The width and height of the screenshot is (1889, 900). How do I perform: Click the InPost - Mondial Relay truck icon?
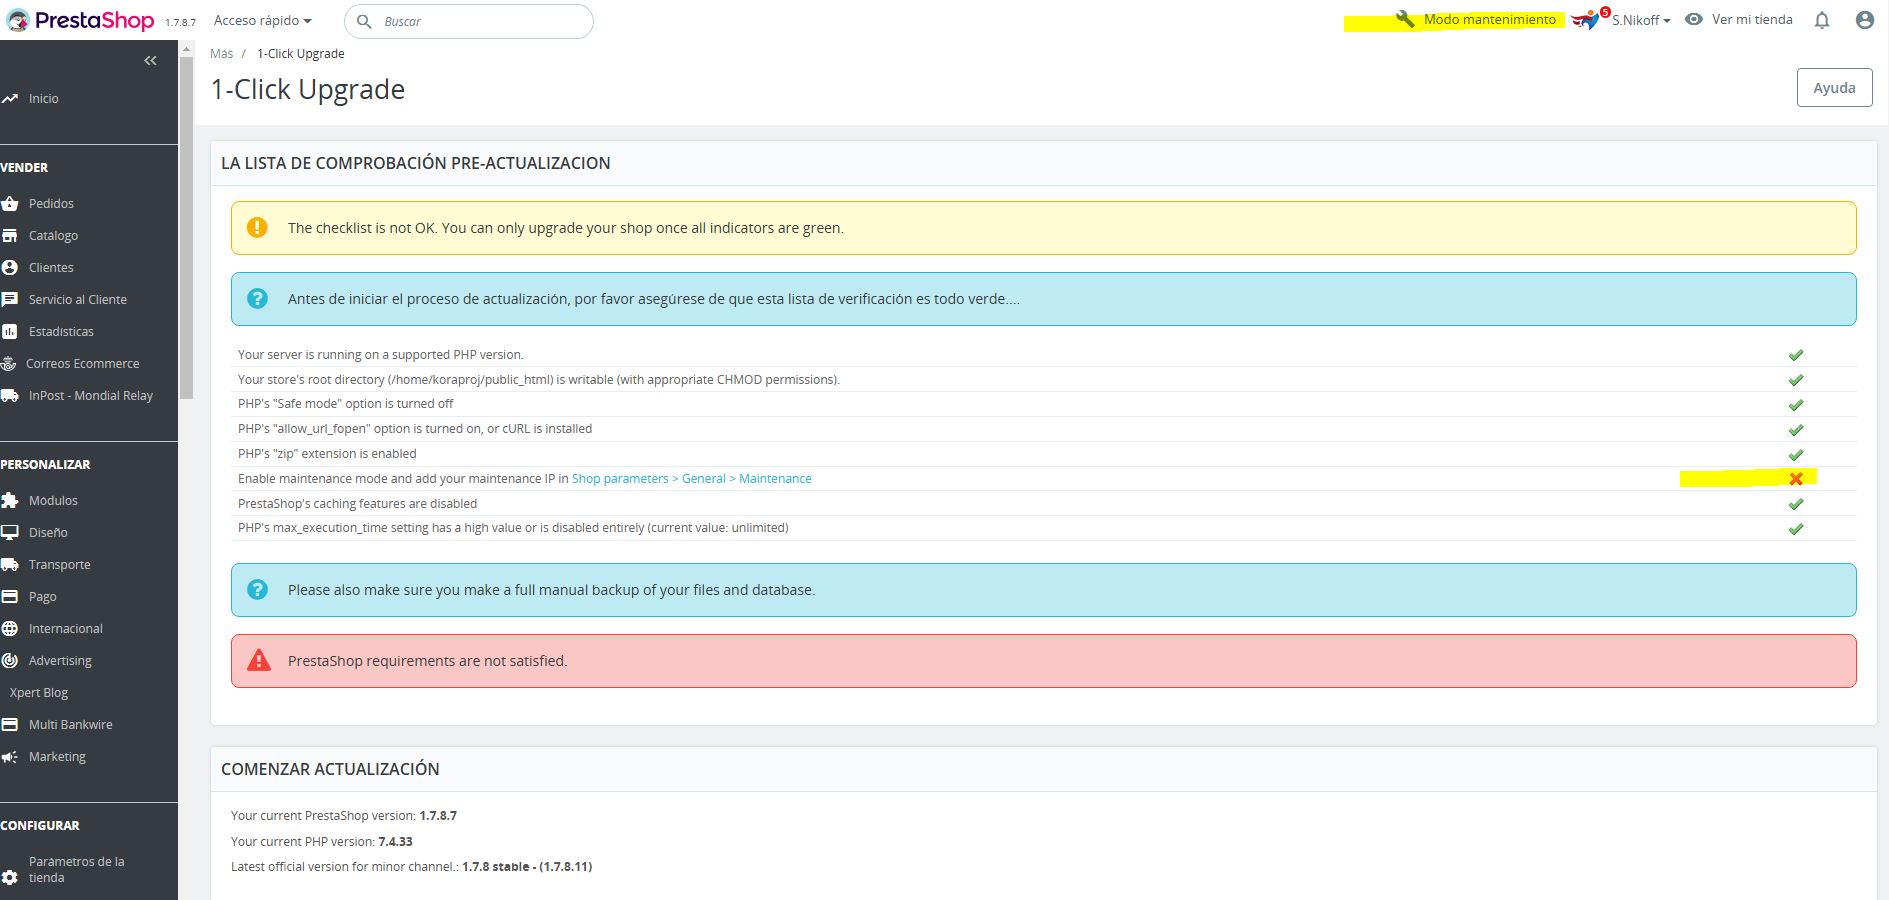[10, 395]
